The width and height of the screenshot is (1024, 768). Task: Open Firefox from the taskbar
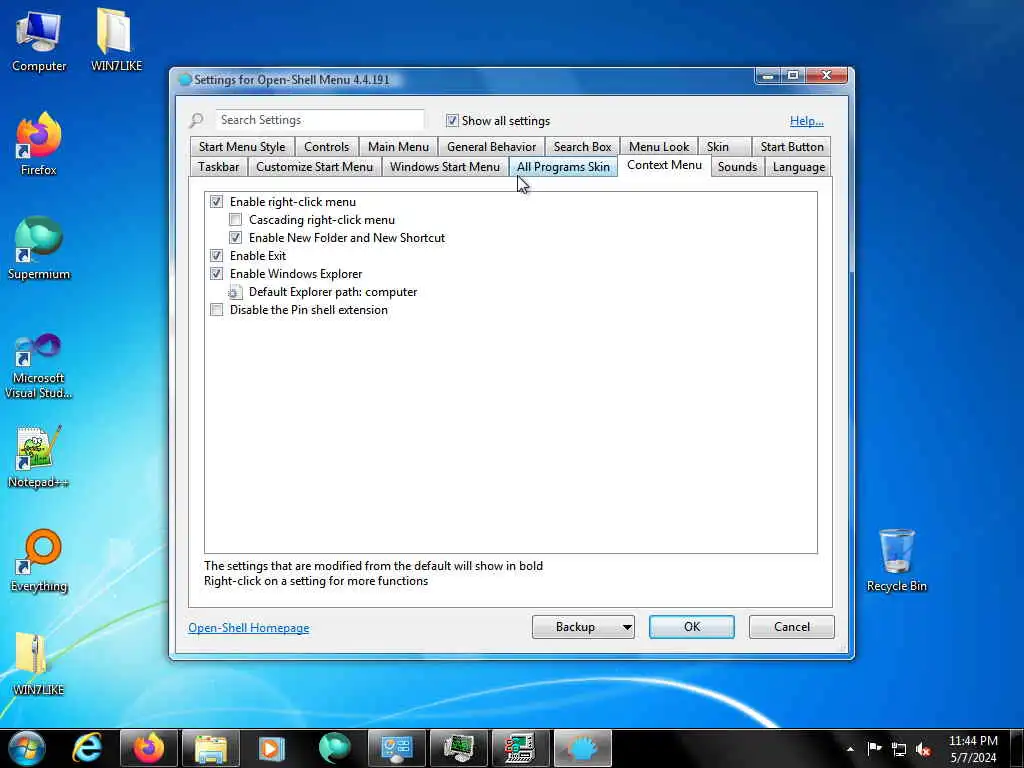(x=149, y=748)
